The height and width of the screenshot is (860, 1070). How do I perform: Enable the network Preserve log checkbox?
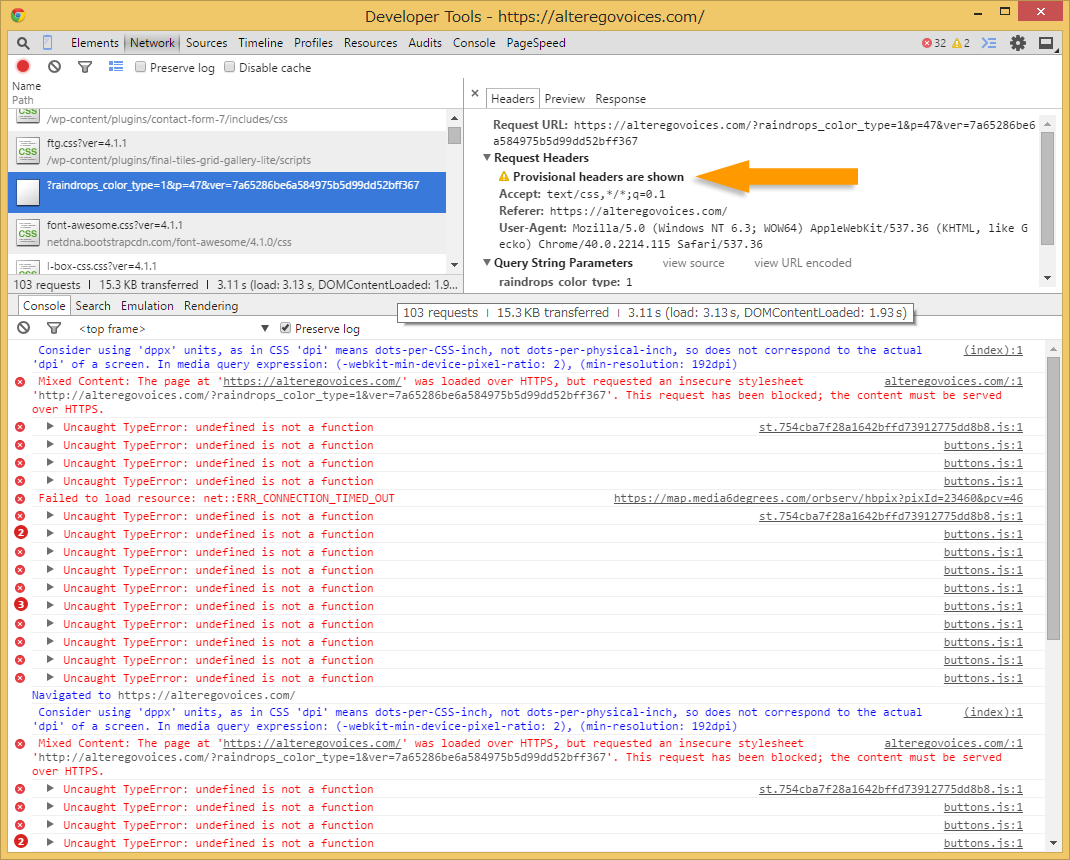[x=141, y=67]
